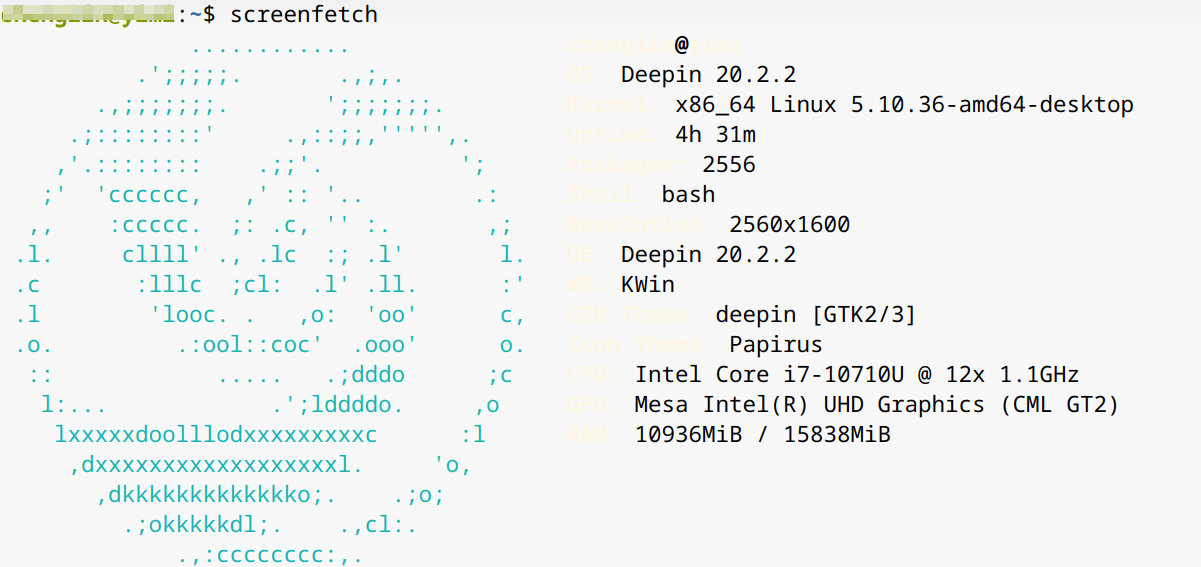Image resolution: width=1201 pixels, height=567 pixels.
Task: Click the x86_64 architecture text
Action: coord(715,105)
